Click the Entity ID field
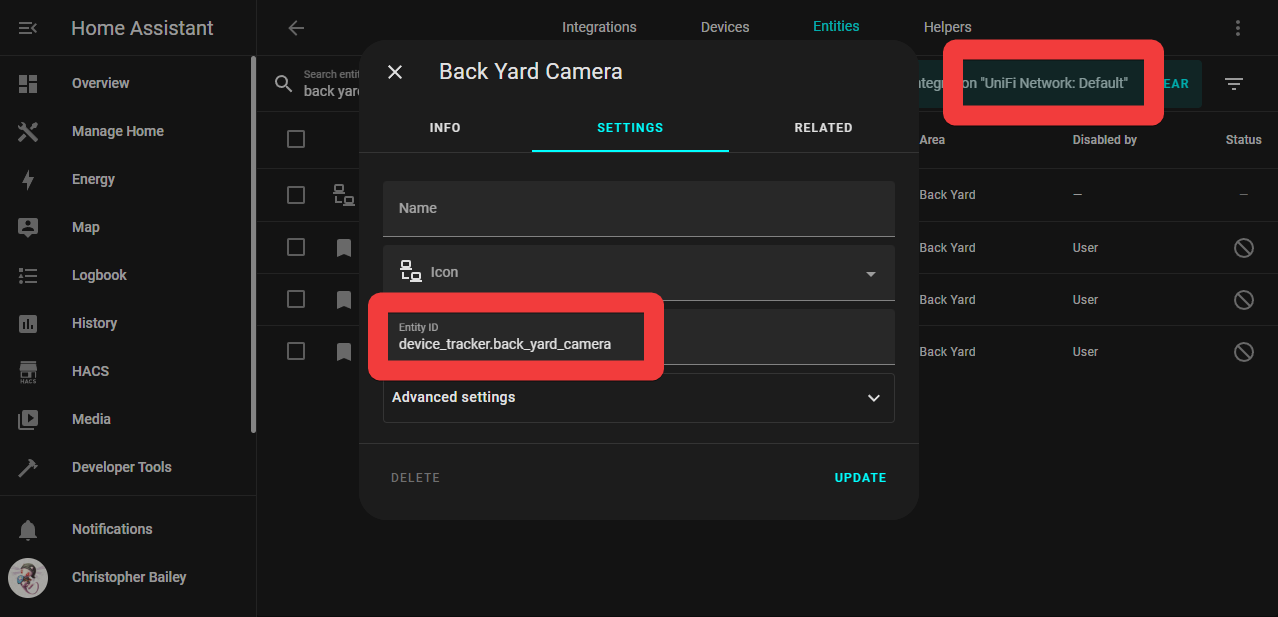This screenshot has width=1278, height=617. coord(638,336)
